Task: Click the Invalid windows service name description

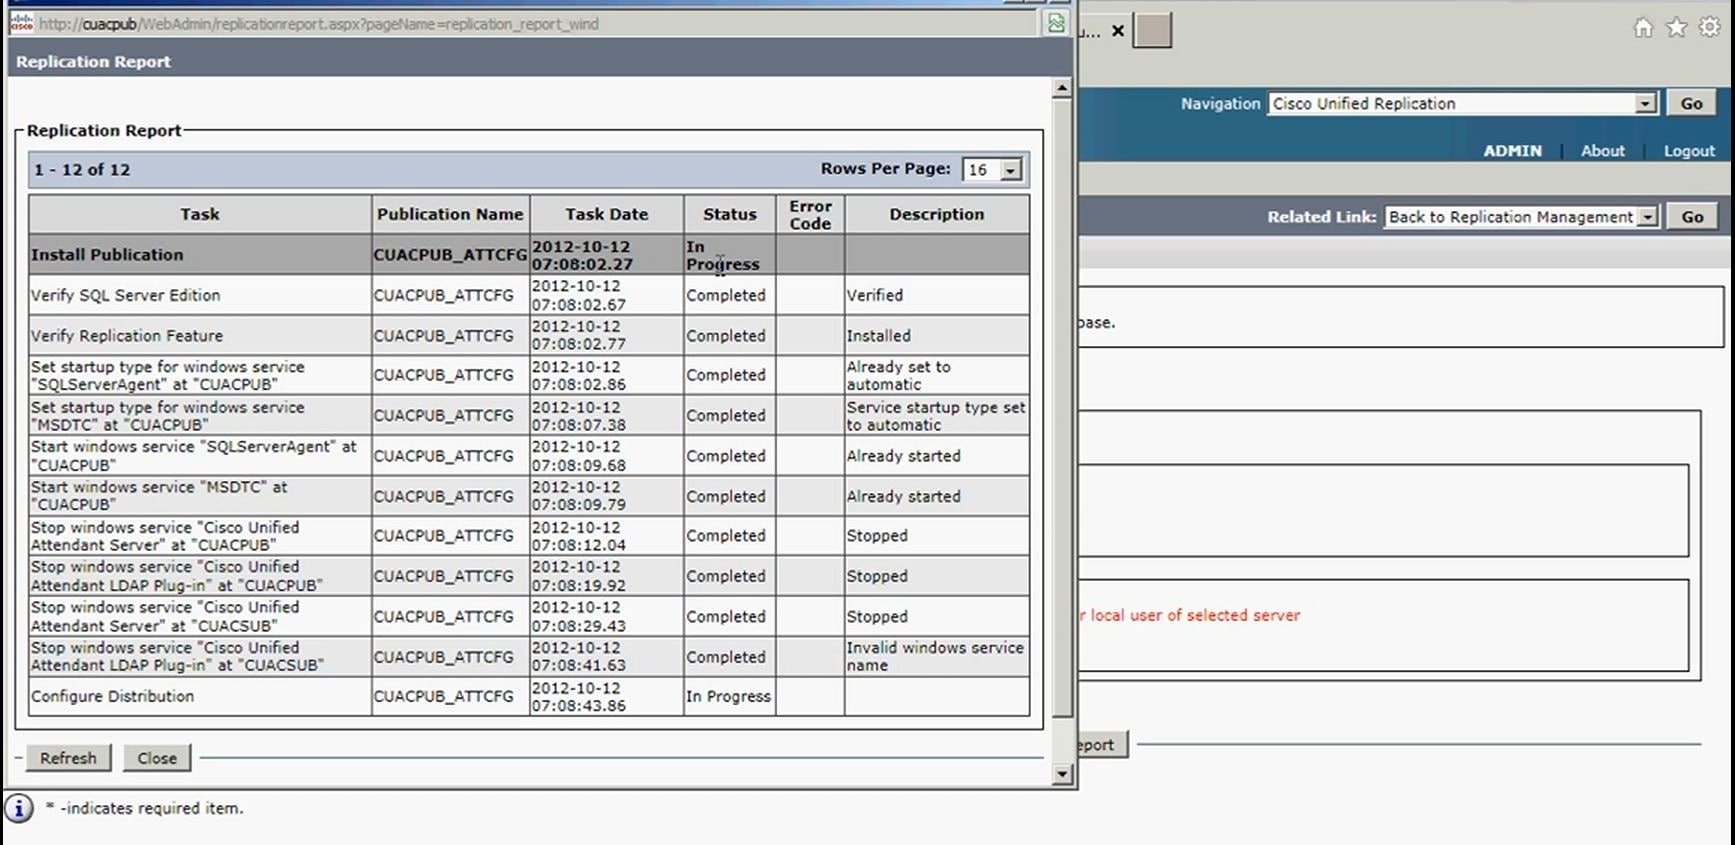Action: (x=936, y=657)
